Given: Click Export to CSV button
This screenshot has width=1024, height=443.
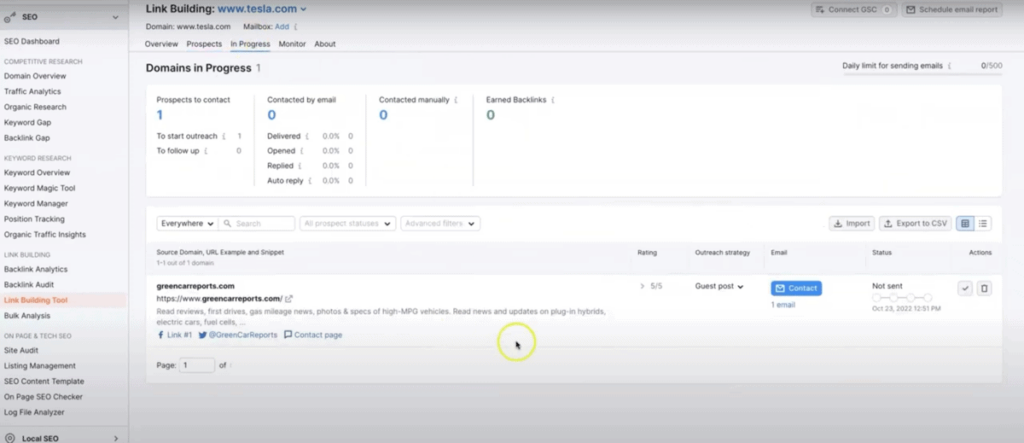Looking at the screenshot, I should click(915, 223).
